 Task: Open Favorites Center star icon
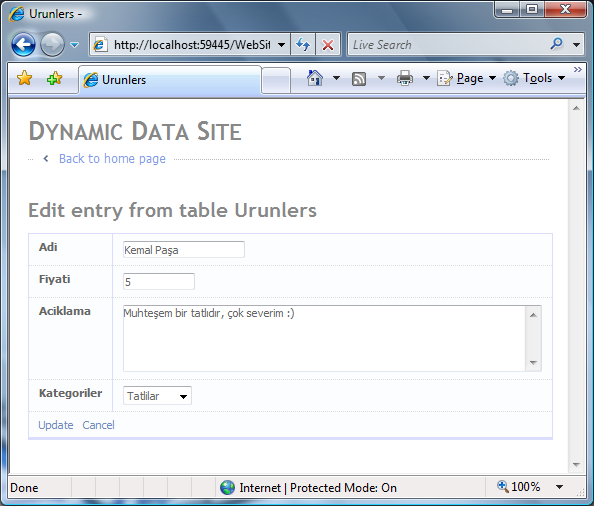click(x=25, y=78)
